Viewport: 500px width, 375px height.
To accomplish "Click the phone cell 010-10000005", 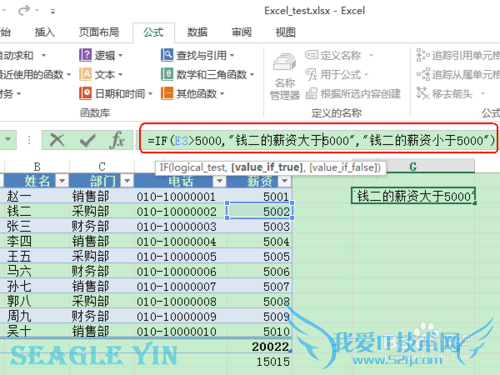I will [180, 256].
